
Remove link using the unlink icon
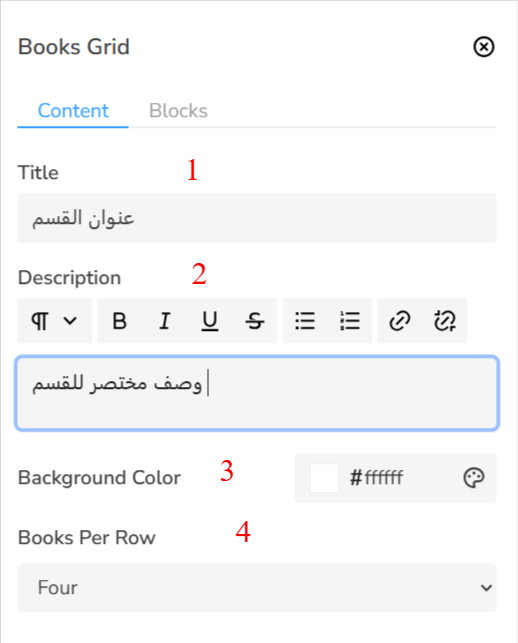(x=445, y=321)
